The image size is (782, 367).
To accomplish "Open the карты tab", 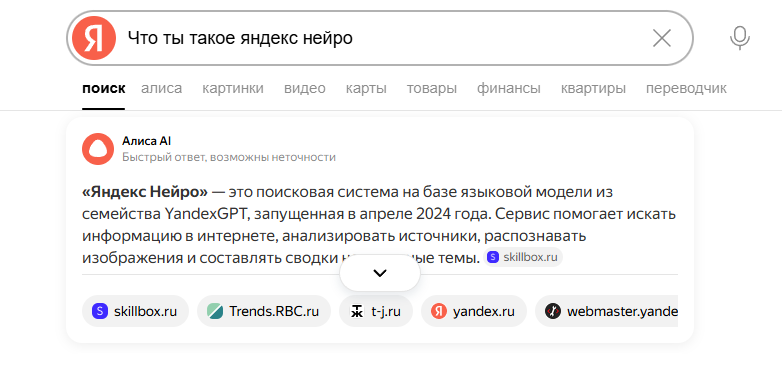I will click(x=366, y=89).
